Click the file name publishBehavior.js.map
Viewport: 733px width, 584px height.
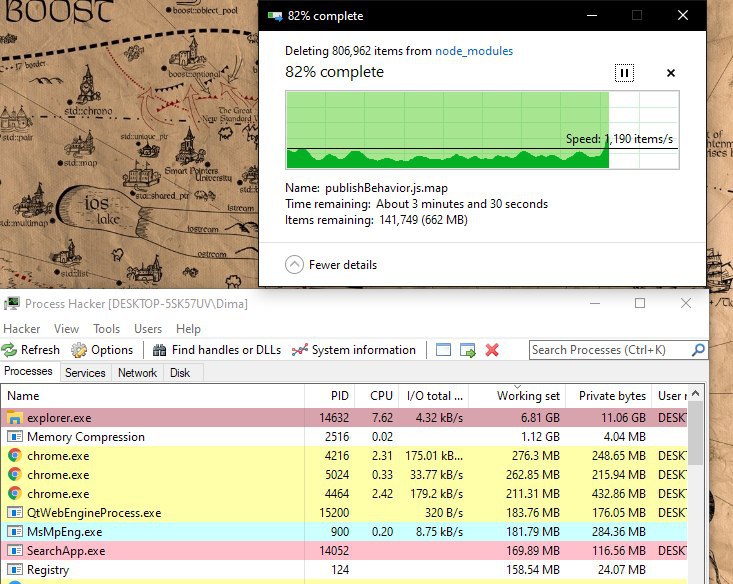click(x=386, y=188)
